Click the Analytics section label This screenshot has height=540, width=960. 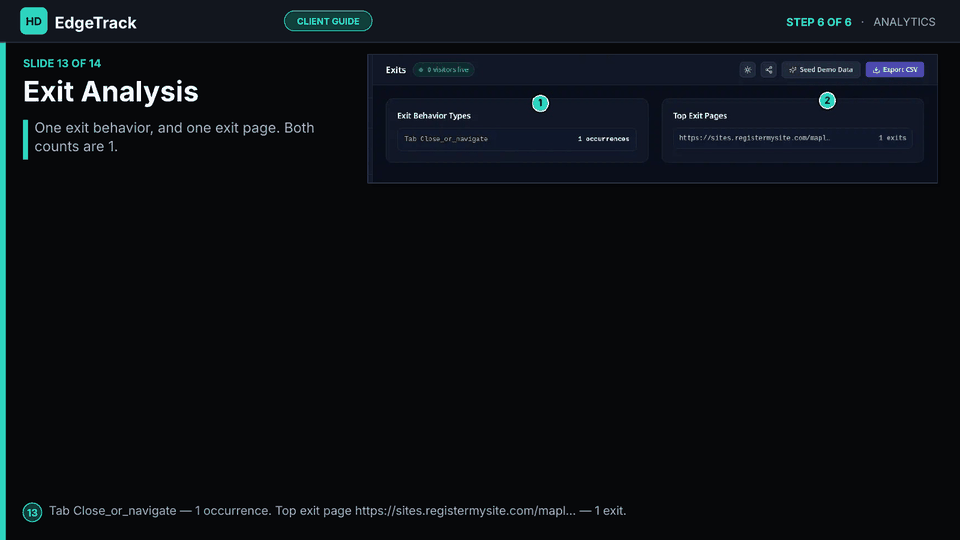[x=904, y=22]
